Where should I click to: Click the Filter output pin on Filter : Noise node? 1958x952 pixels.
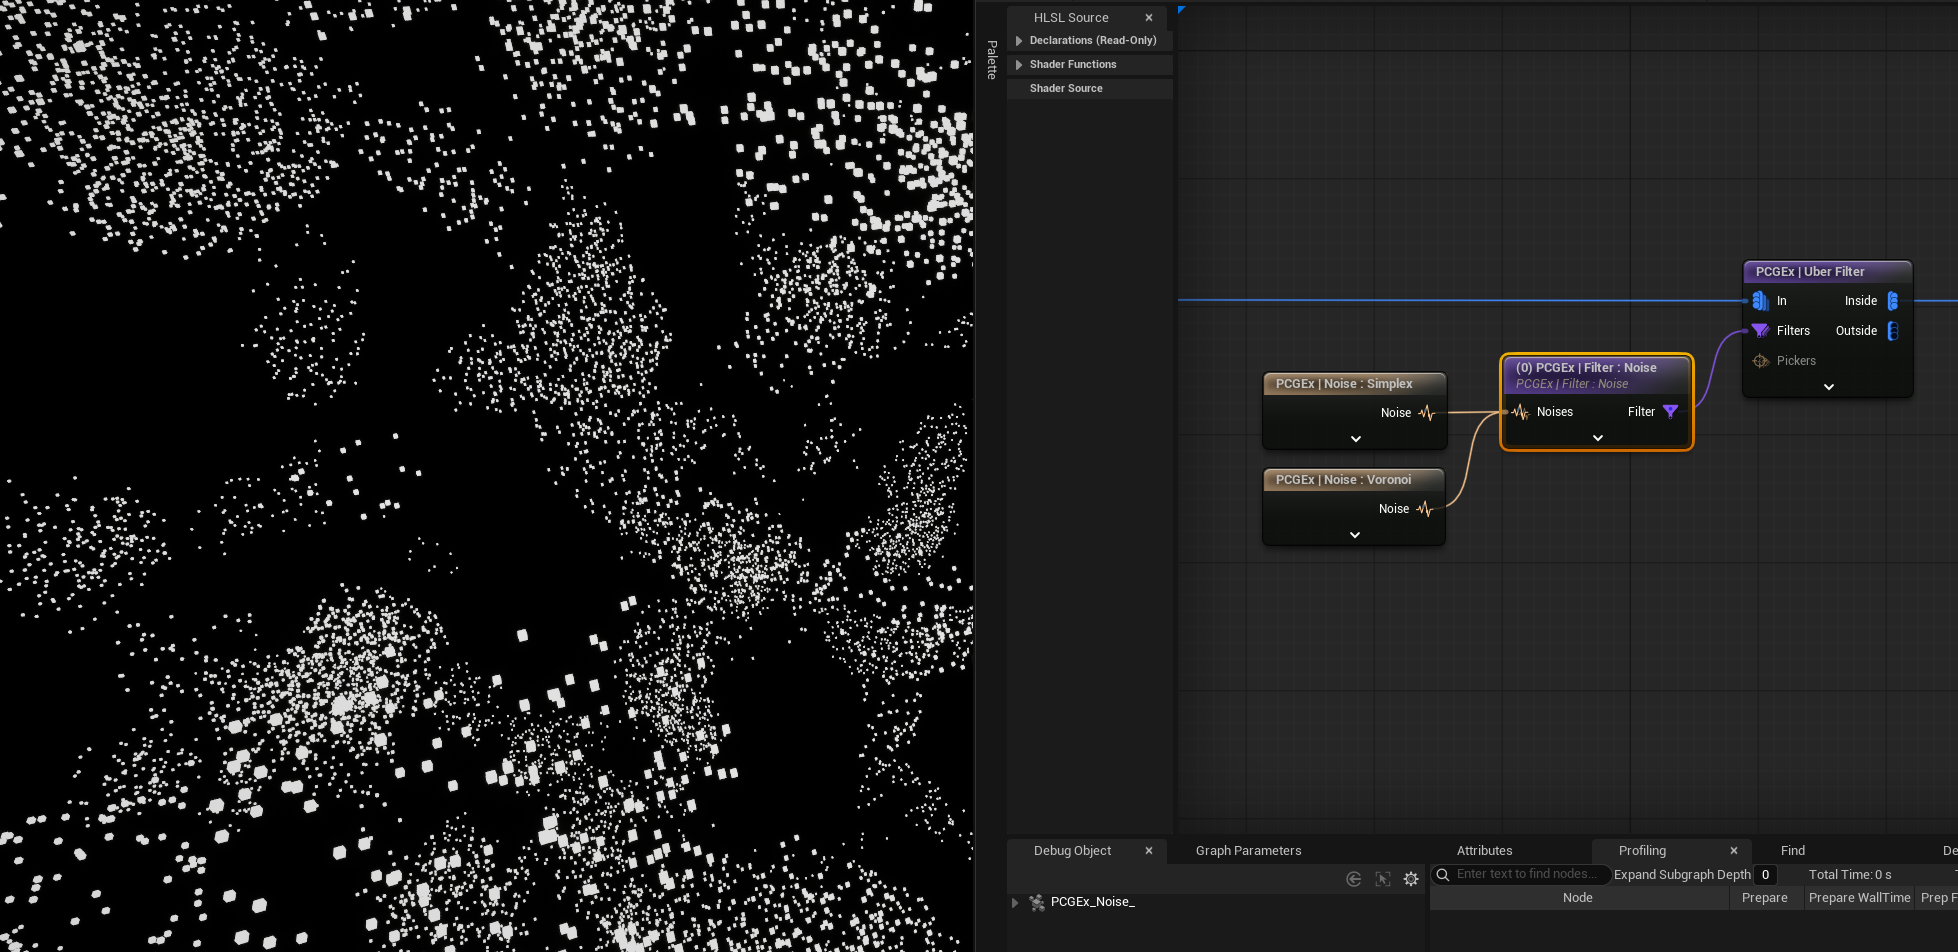[x=1670, y=412]
